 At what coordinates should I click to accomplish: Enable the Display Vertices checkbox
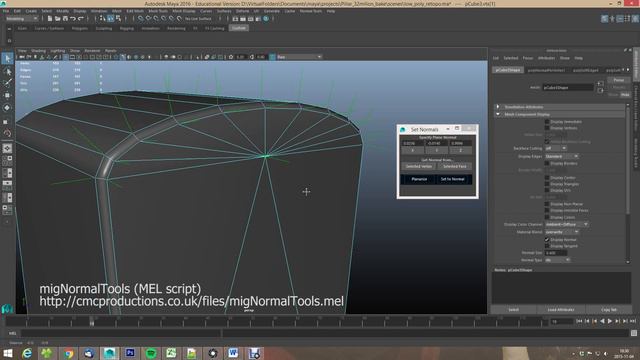point(547,128)
